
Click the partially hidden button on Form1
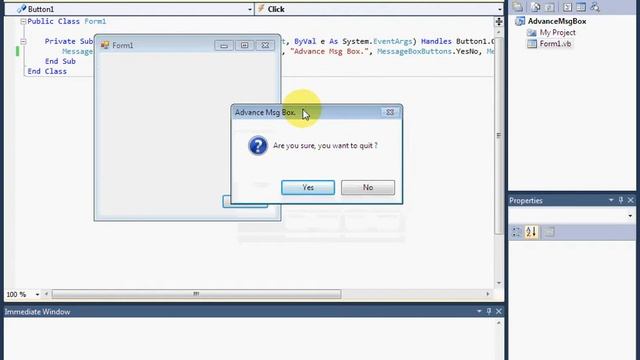(x=227, y=201)
